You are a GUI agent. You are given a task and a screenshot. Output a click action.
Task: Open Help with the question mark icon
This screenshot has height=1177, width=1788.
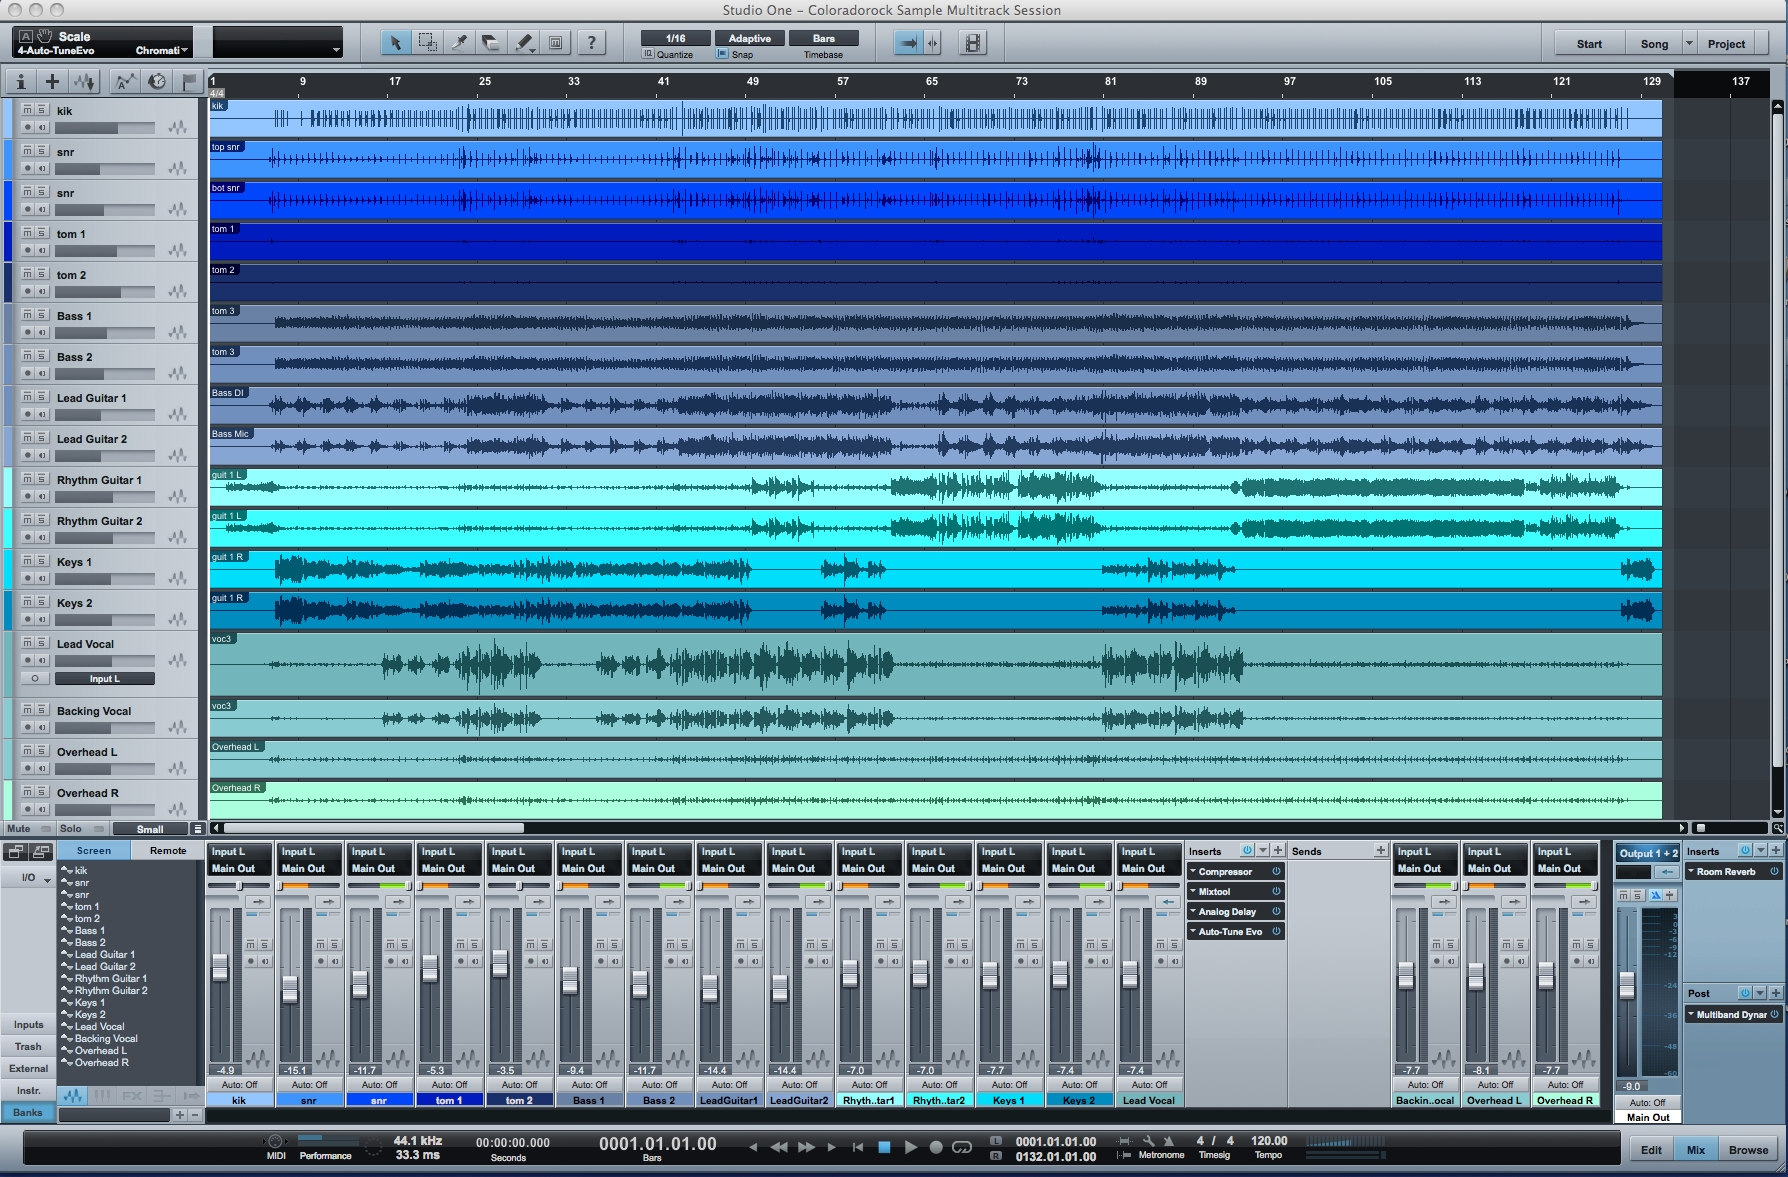pos(592,42)
